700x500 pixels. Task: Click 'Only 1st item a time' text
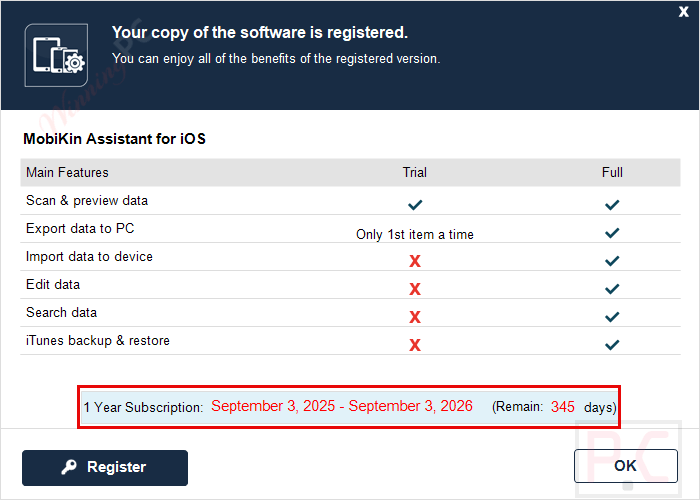point(415,234)
